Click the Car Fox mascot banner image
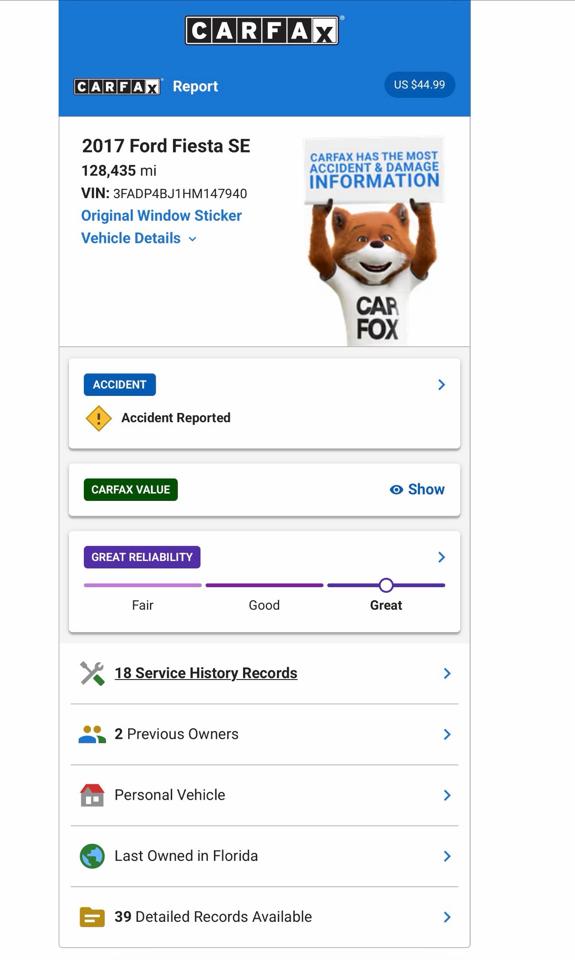This screenshot has width=575, height=960. coord(374,241)
